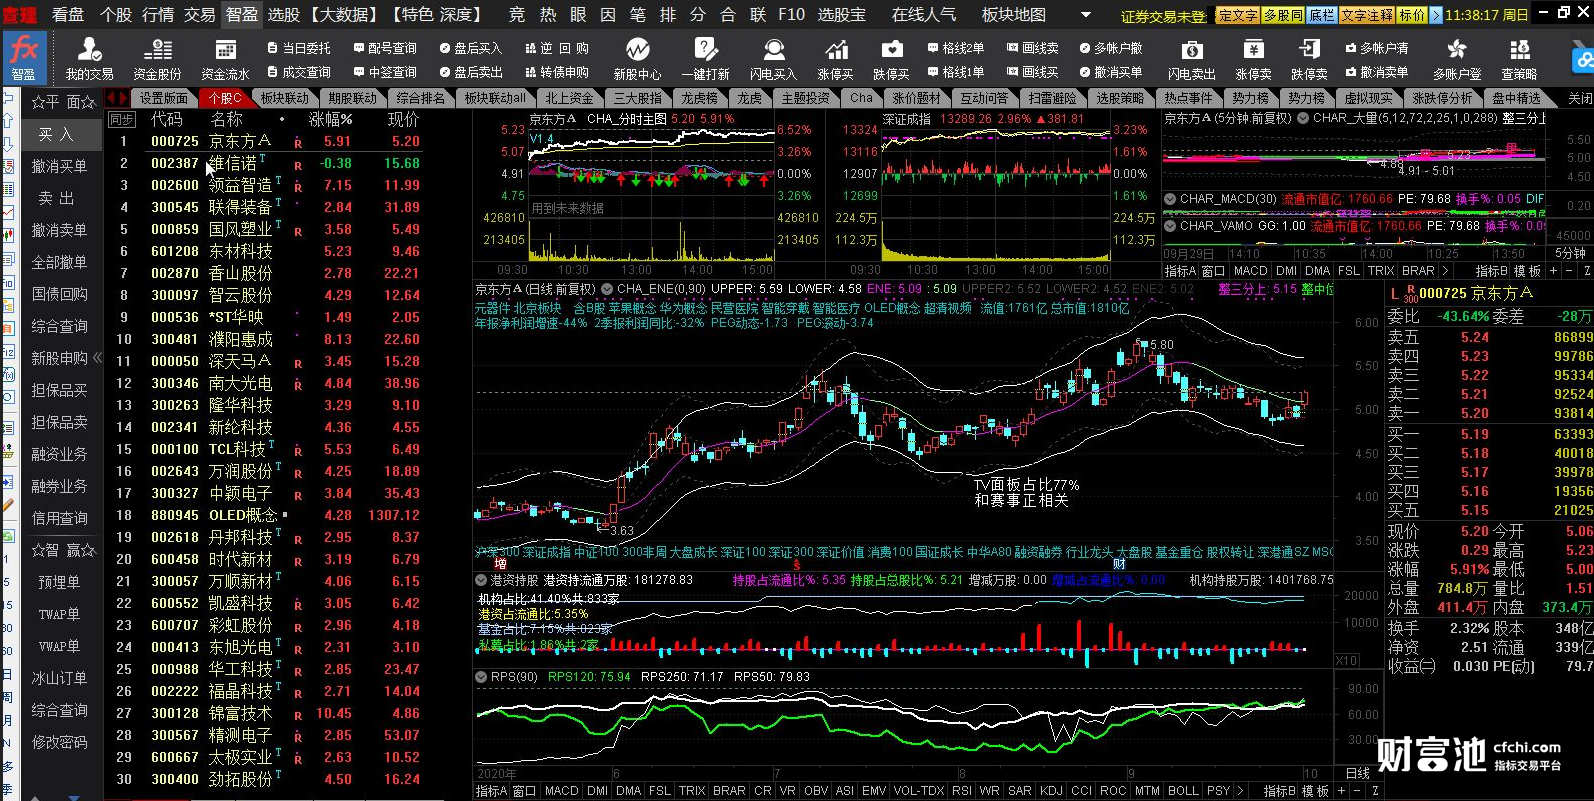This screenshot has height=801, width=1594.
Task: Click 国债回购 in the sidebar
Action: pyautogui.click(x=59, y=294)
